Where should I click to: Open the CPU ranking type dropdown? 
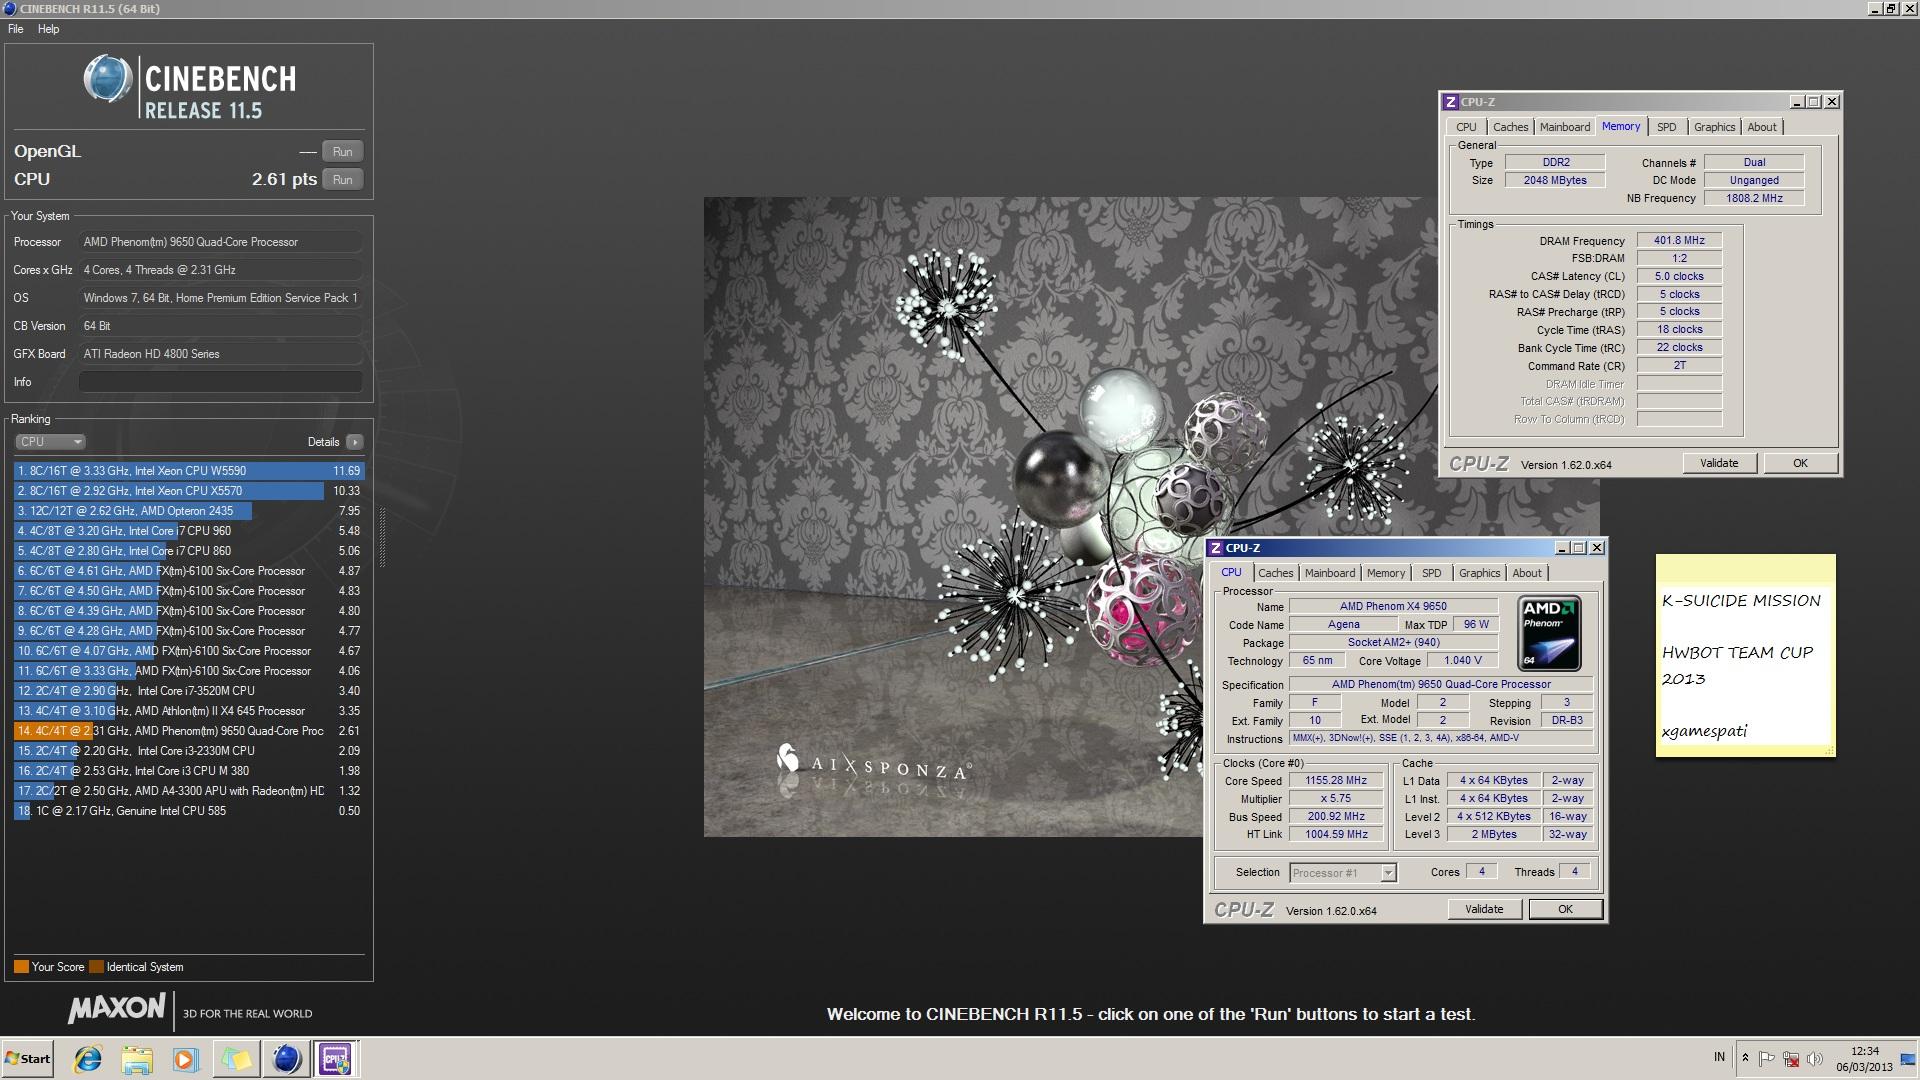[50, 442]
